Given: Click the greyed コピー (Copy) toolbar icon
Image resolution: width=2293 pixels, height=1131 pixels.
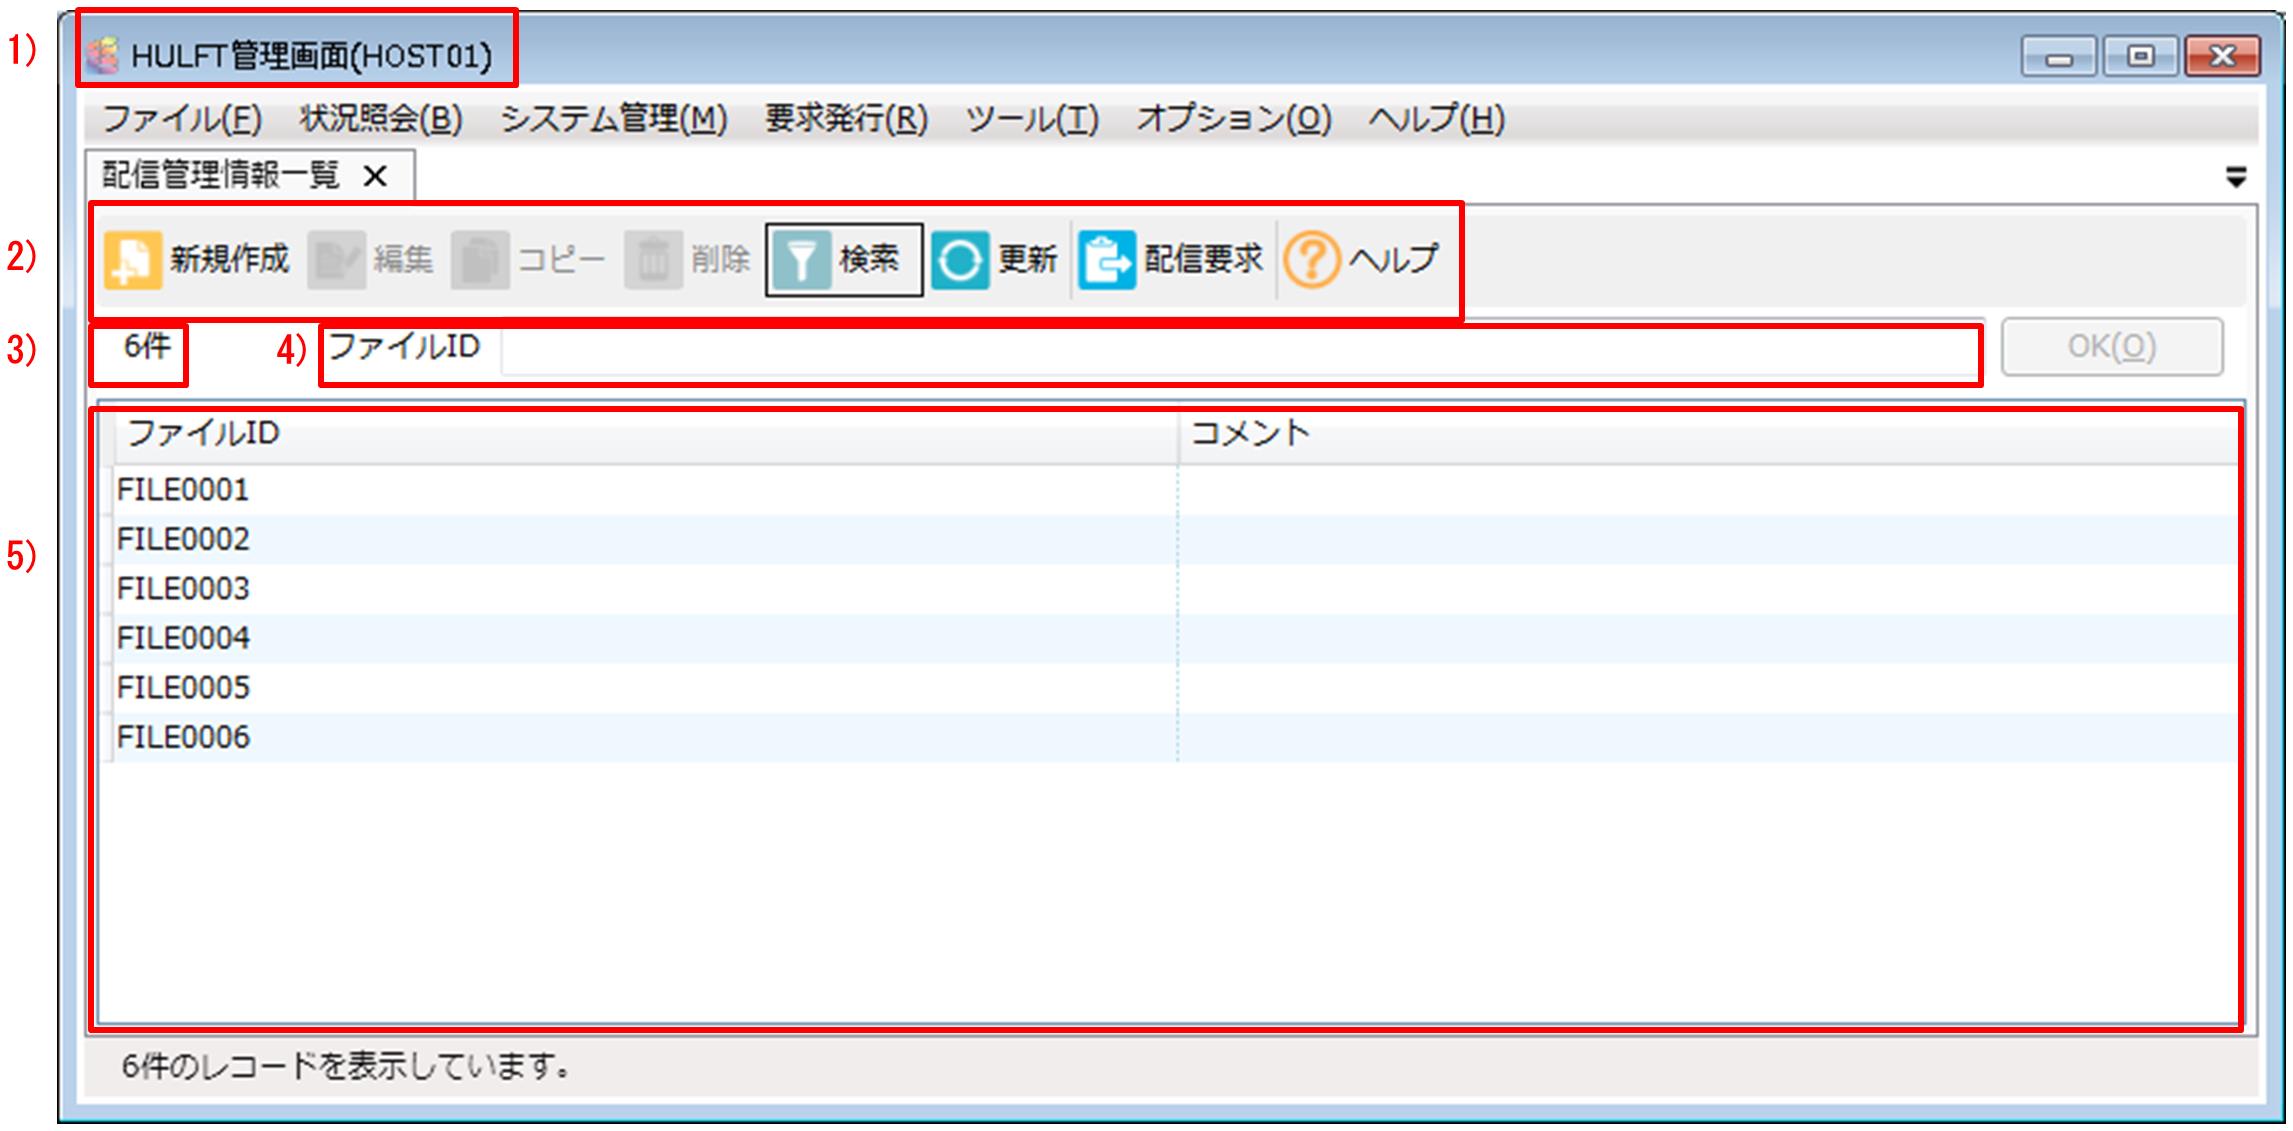Looking at the screenshot, I should 480,261.
